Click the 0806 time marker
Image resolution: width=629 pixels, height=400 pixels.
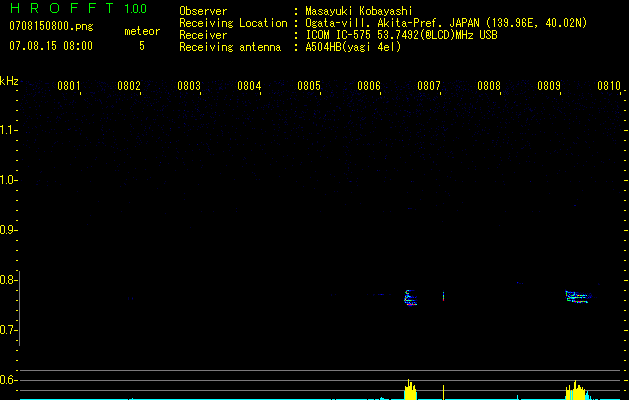click(369, 86)
